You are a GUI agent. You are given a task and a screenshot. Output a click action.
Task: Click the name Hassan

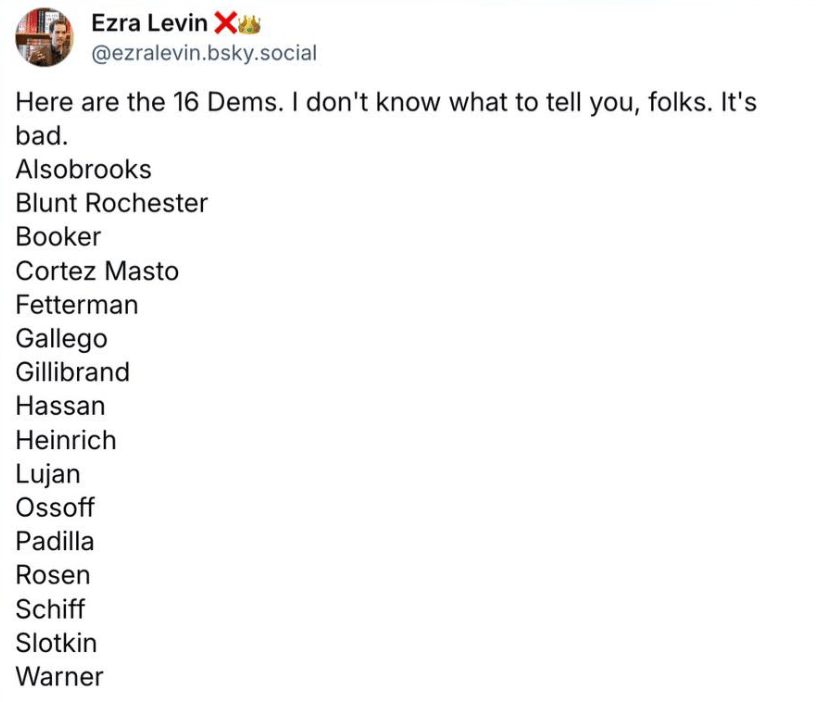click(x=60, y=406)
